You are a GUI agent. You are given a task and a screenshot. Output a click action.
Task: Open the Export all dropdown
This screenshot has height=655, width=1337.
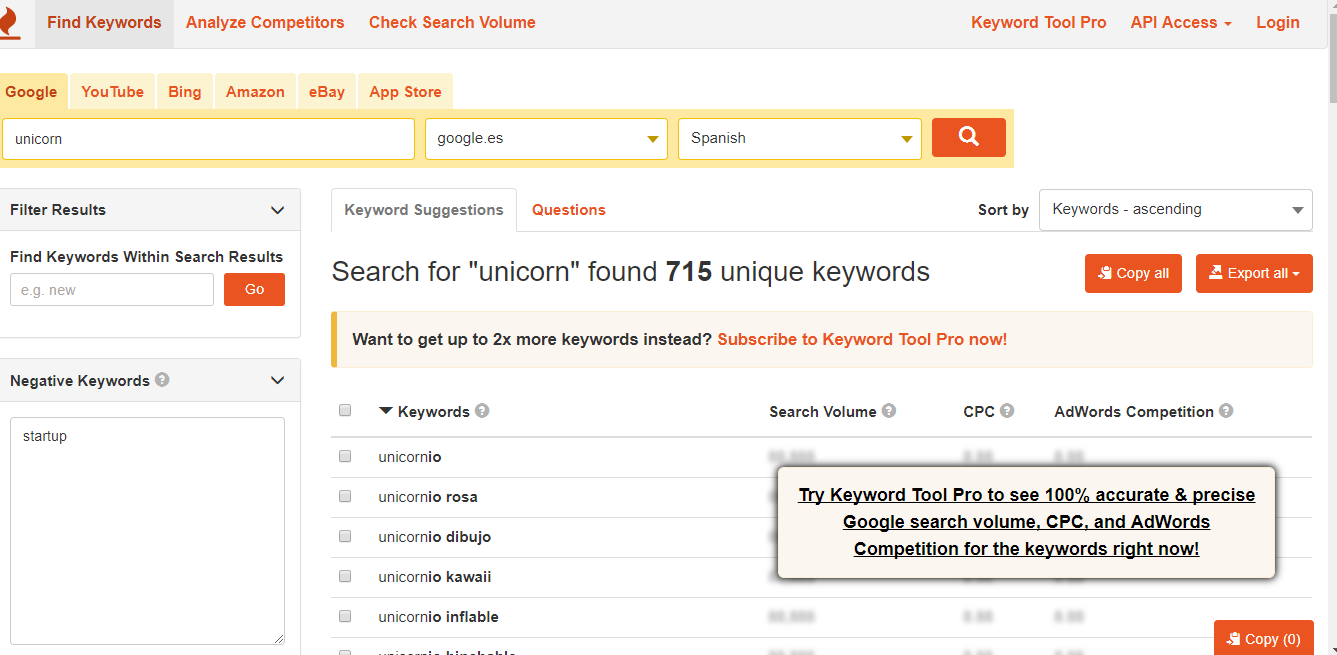pyautogui.click(x=1254, y=273)
